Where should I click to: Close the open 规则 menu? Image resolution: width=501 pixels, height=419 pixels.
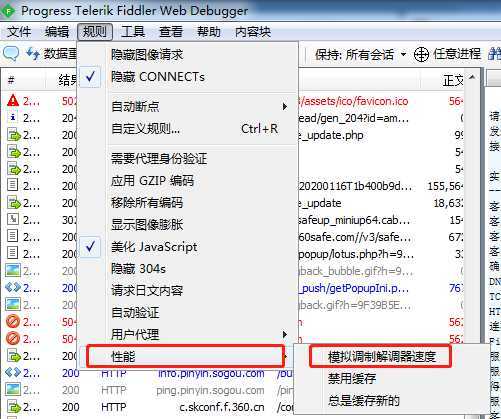pyautogui.click(x=95, y=32)
